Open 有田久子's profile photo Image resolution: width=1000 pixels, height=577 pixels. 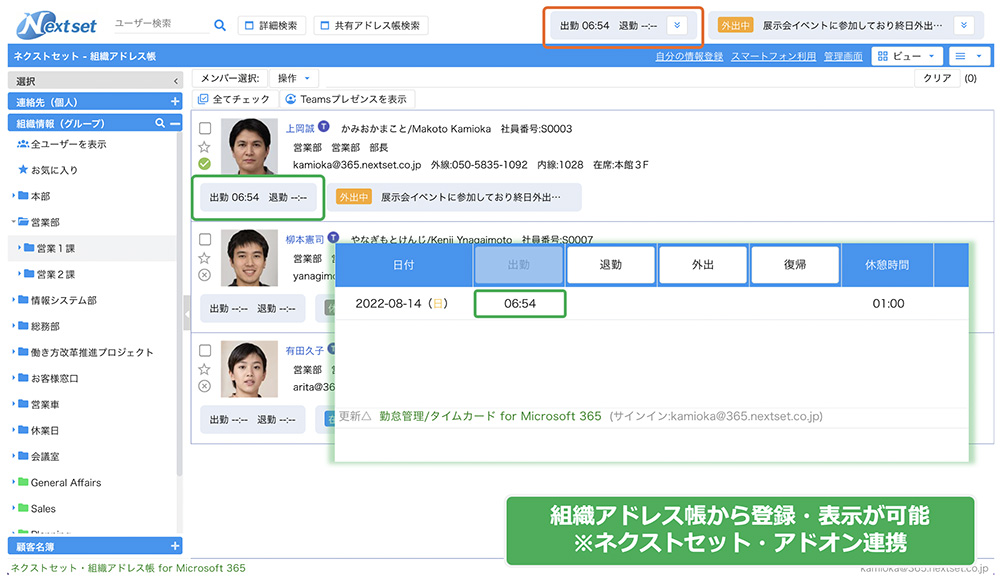pyautogui.click(x=249, y=369)
